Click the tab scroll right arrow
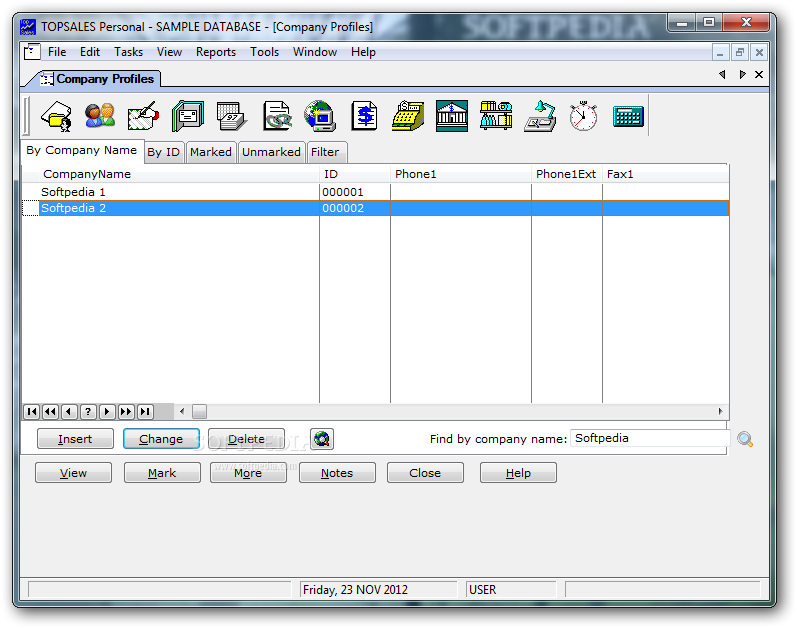Image resolution: width=797 pixels, height=628 pixels. (742, 75)
